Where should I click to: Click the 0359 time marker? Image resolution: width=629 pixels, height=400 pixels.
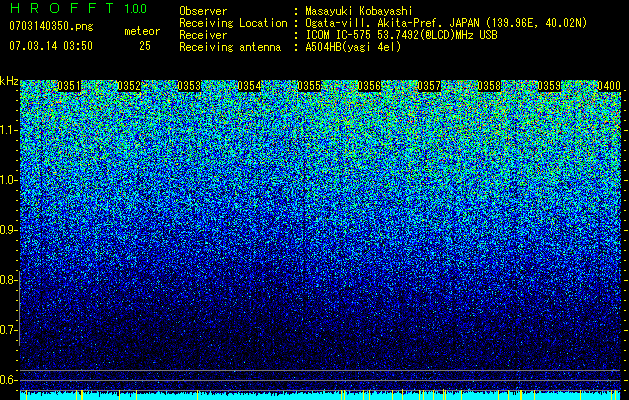[549, 86]
